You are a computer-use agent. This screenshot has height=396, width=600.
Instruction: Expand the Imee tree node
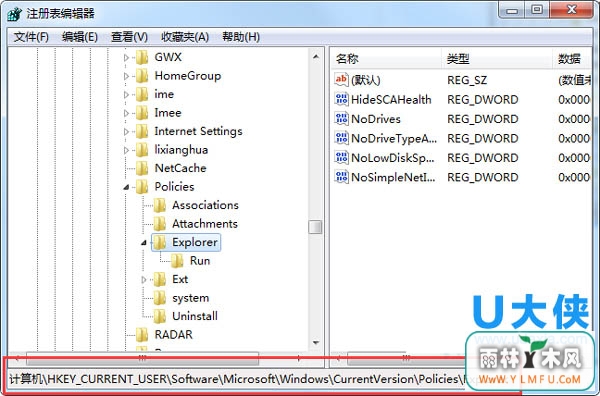pyautogui.click(x=126, y=113)
